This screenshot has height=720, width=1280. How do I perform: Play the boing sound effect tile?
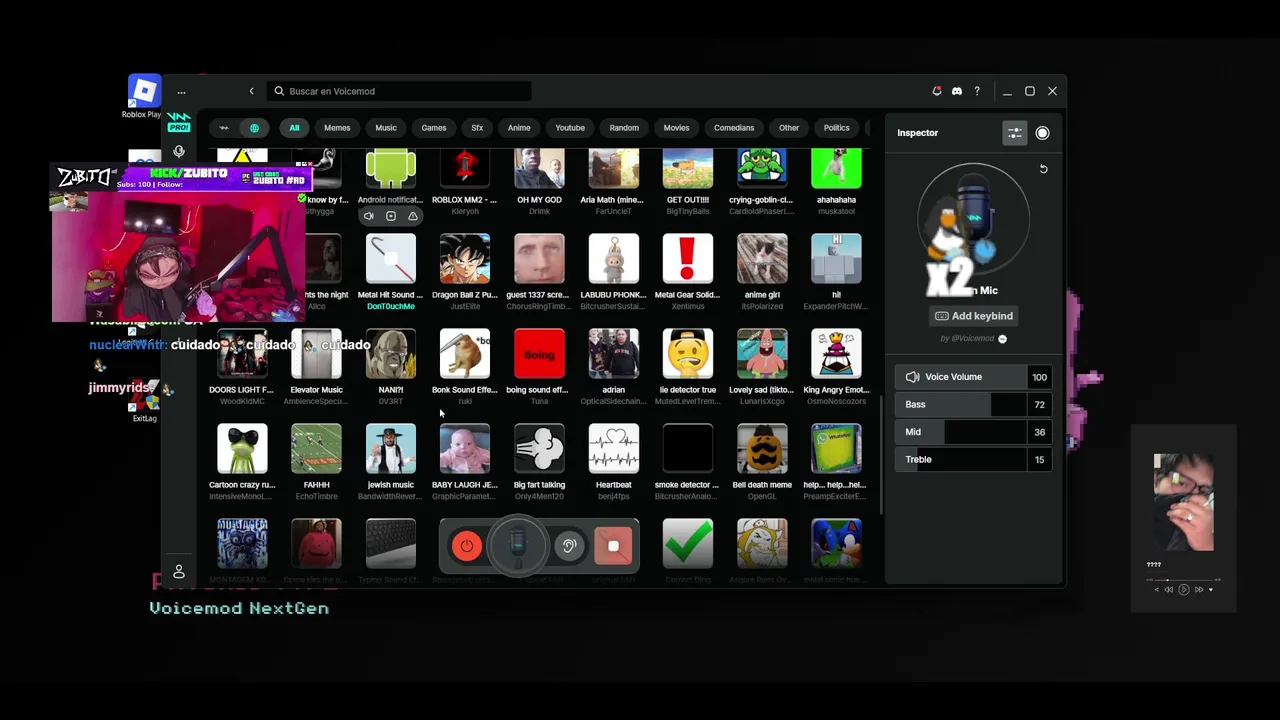pyautogui.click(x=539, y=354)
